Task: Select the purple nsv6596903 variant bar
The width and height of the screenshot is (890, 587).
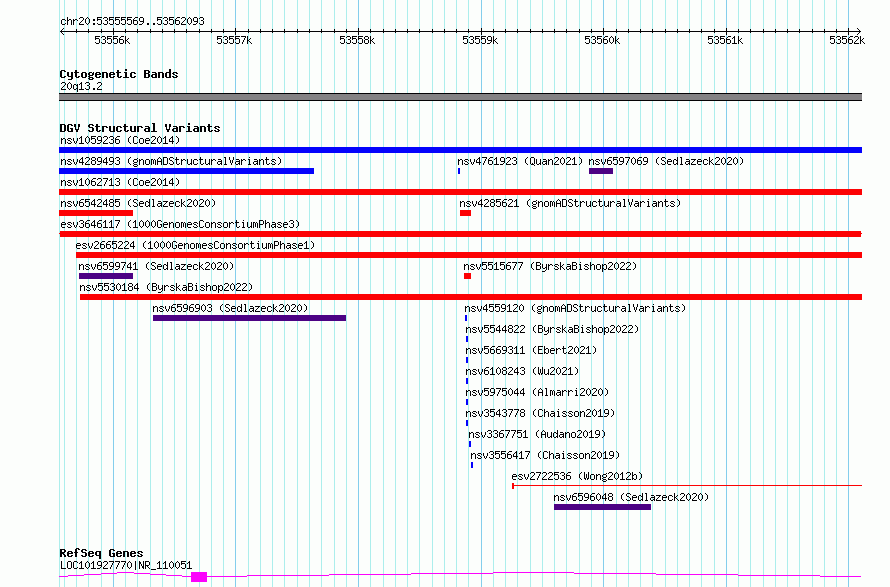Action: click(249, 318)
